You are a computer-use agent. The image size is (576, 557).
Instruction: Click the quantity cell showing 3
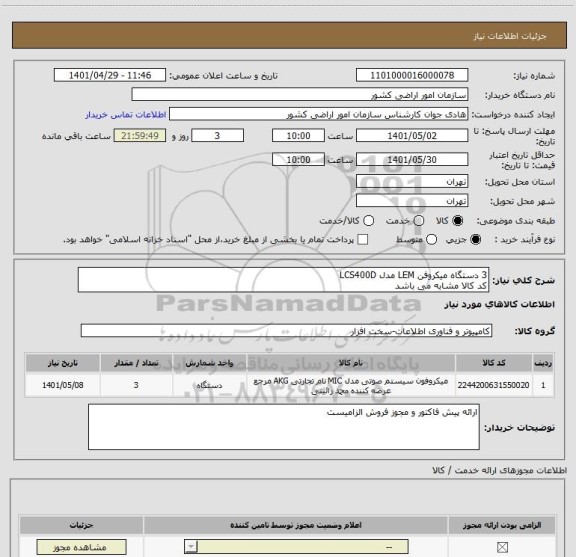[x=136, y=385]
